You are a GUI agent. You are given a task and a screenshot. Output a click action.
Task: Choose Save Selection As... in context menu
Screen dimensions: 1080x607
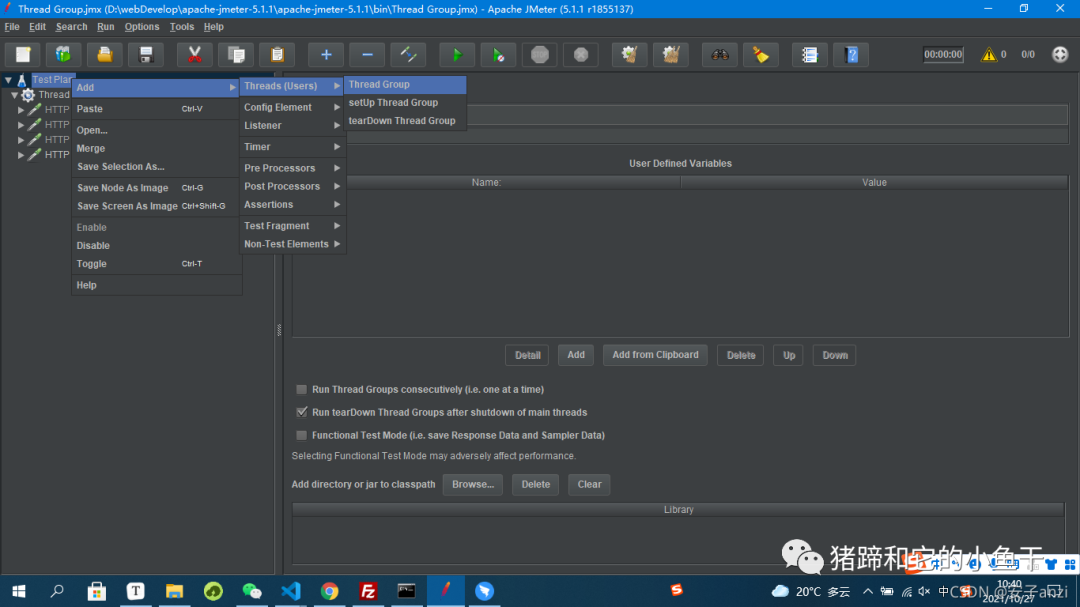(156, 167)
